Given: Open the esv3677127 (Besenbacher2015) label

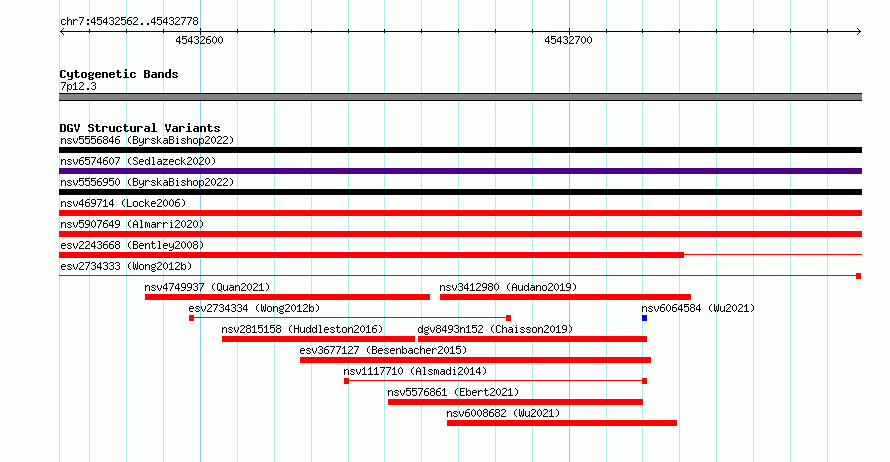Looking at the screenshot, I should (x=383, y=350).
